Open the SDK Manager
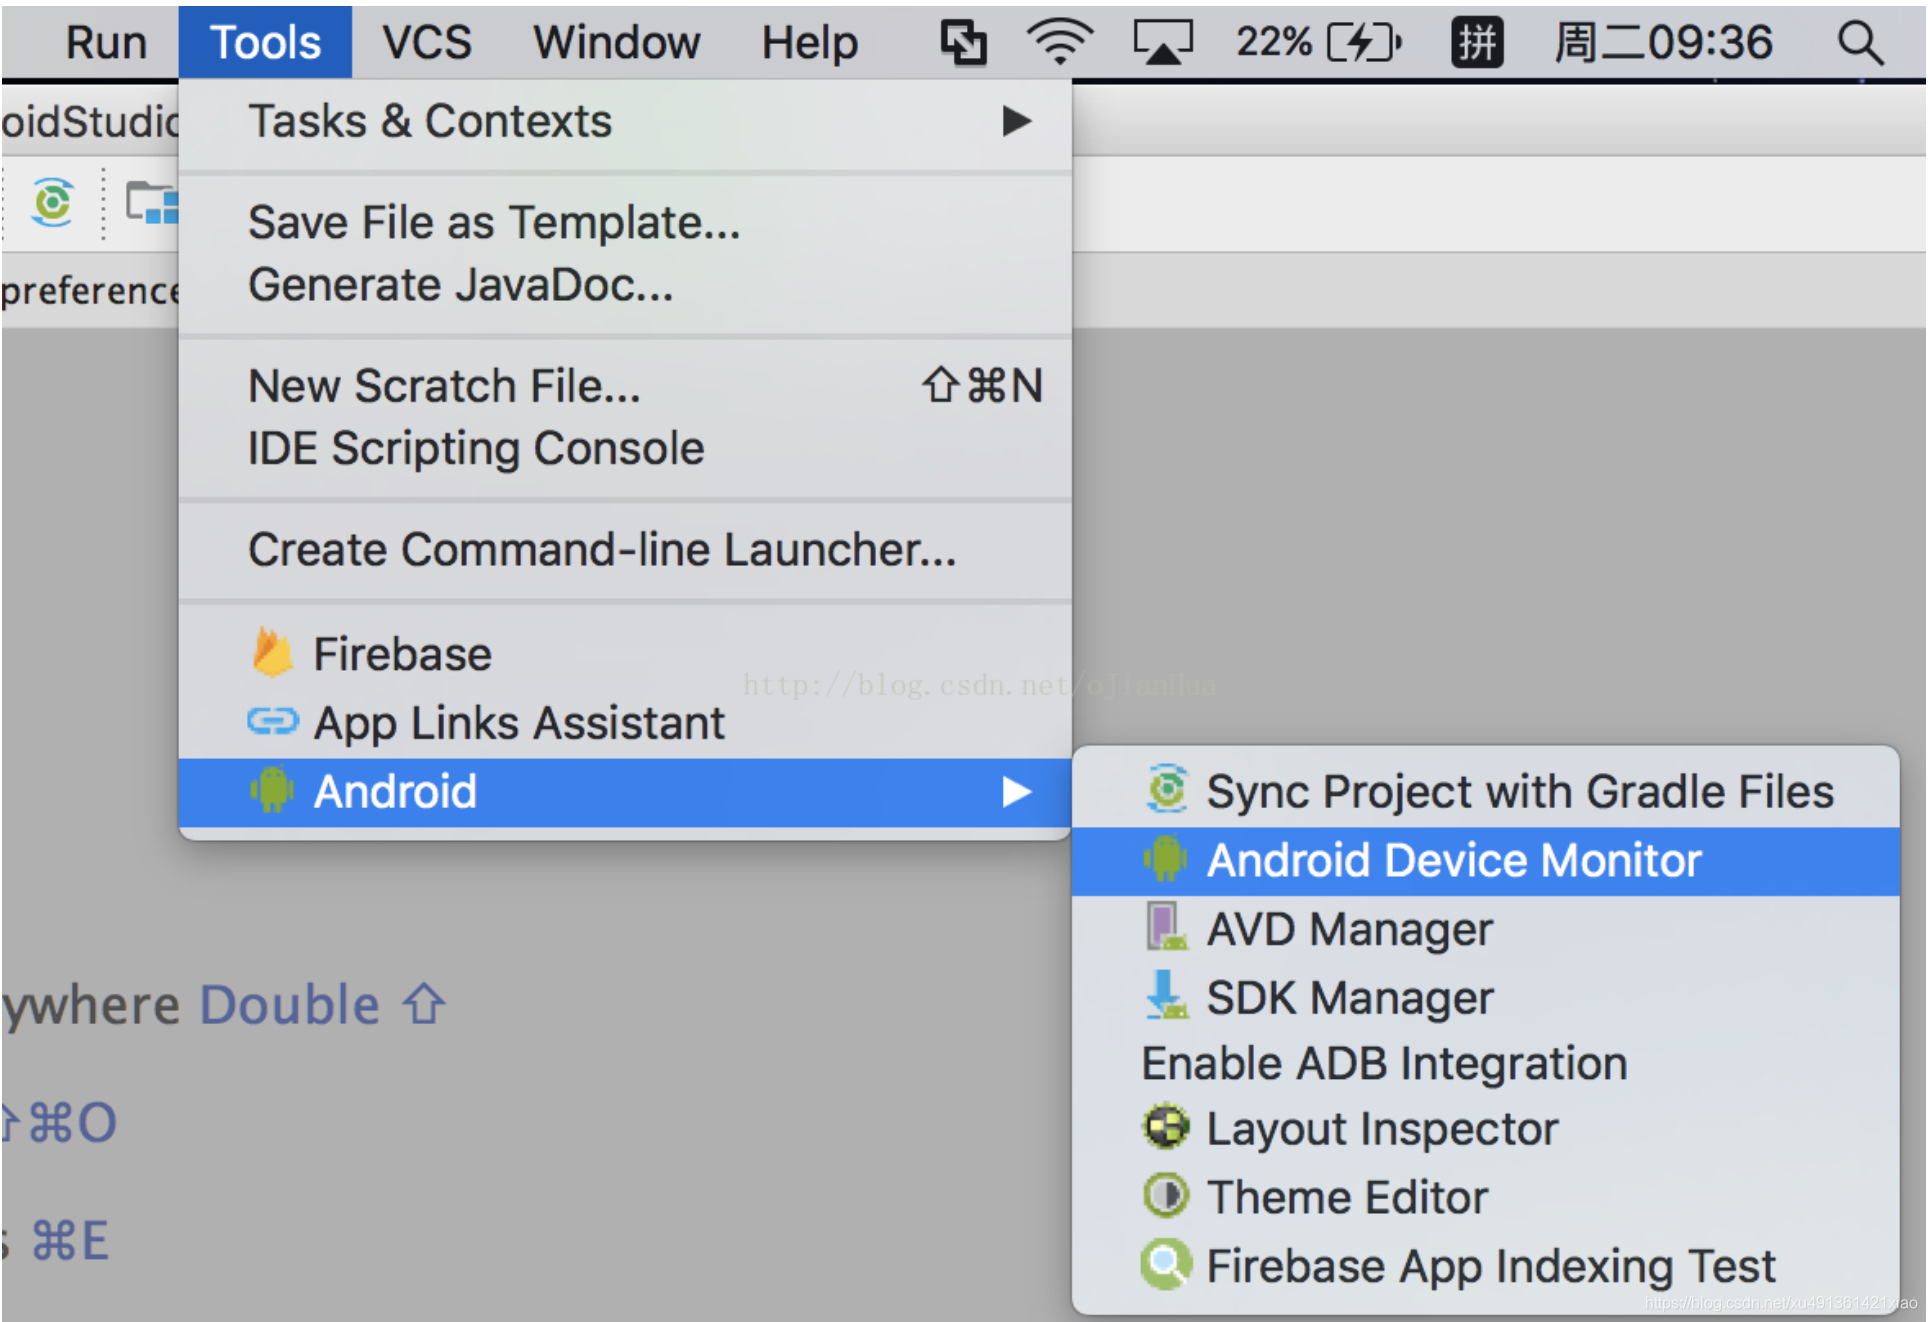The width and height of the screenshot is (1928, 1322). point(1349,997)
